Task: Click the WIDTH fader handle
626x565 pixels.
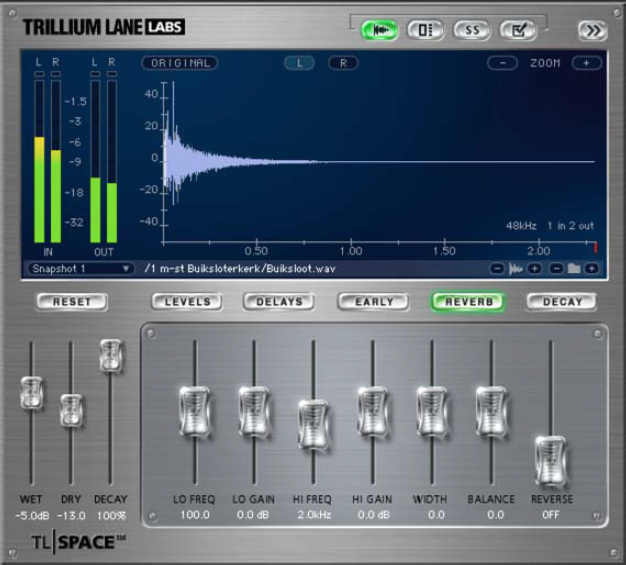Action: coord(432,411)
